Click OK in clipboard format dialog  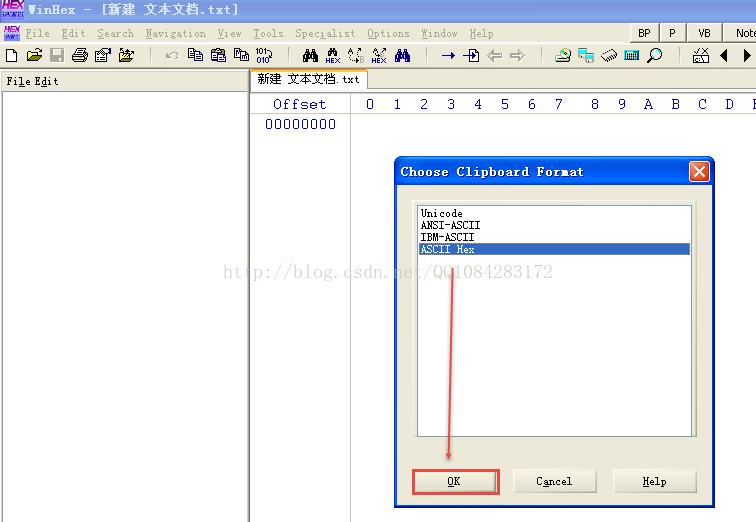pyautogui.click(x=456, y=482)
